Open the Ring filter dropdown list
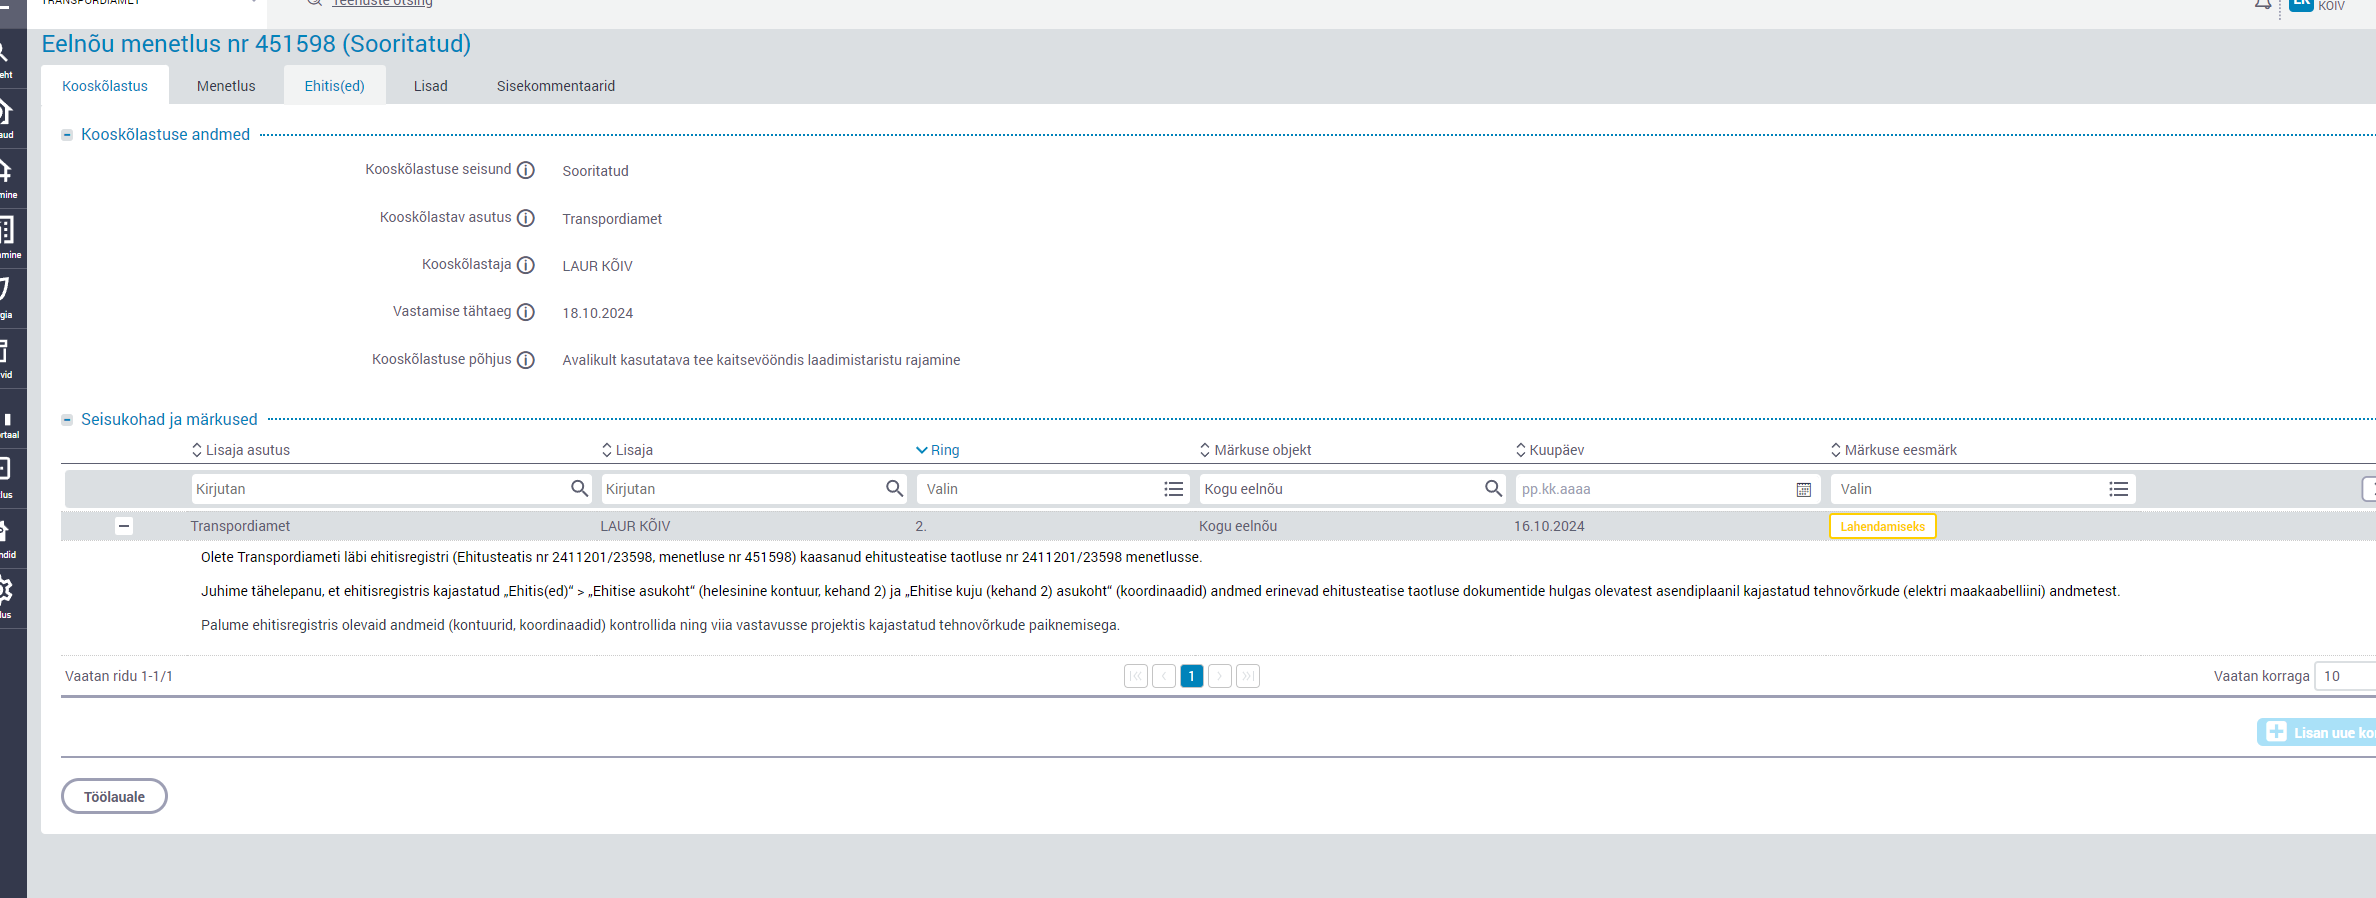This screenshot has width=2376, height=898. click(1173, 489)
